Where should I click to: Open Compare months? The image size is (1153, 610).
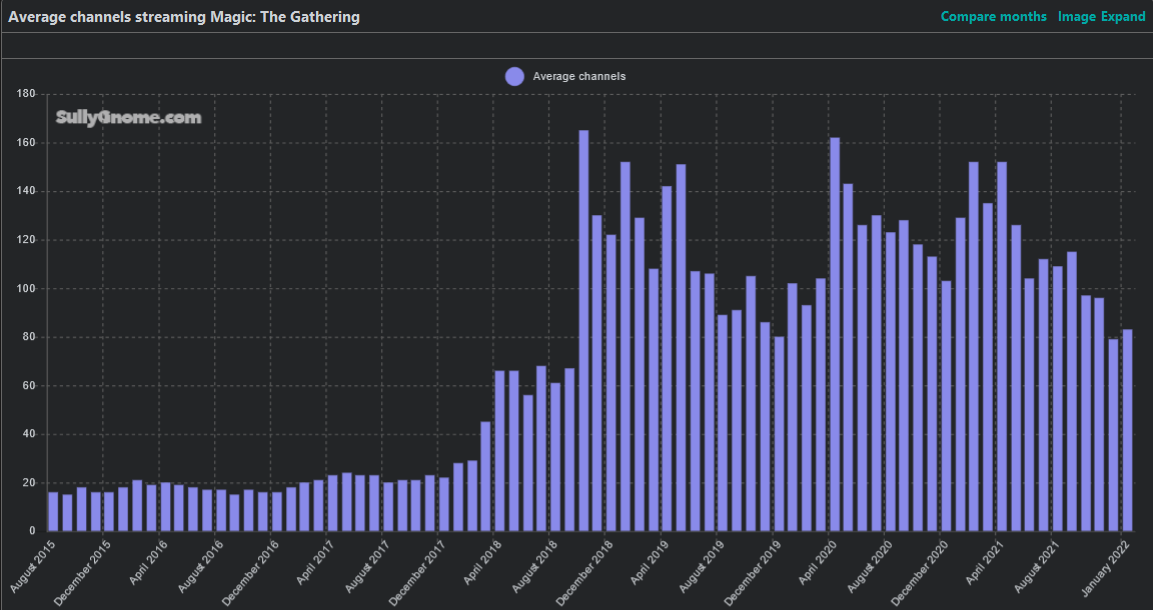(x=993, y=16)
